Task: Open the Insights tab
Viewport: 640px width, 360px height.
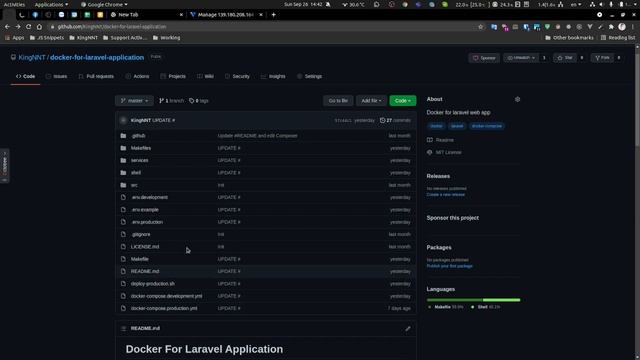Action: 273,76
